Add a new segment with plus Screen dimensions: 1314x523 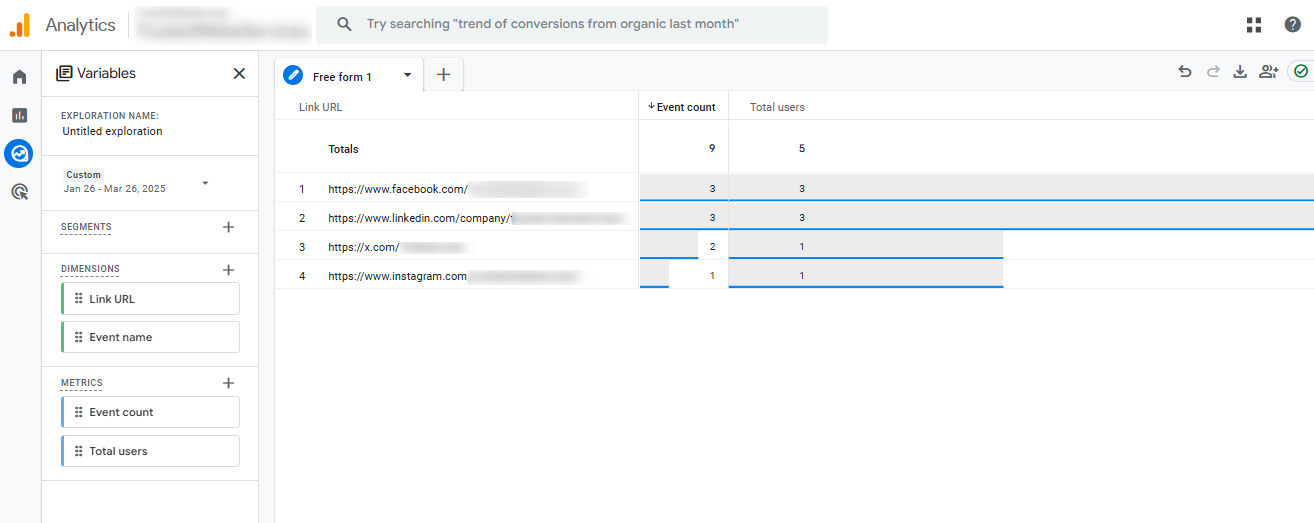(228, 227)
